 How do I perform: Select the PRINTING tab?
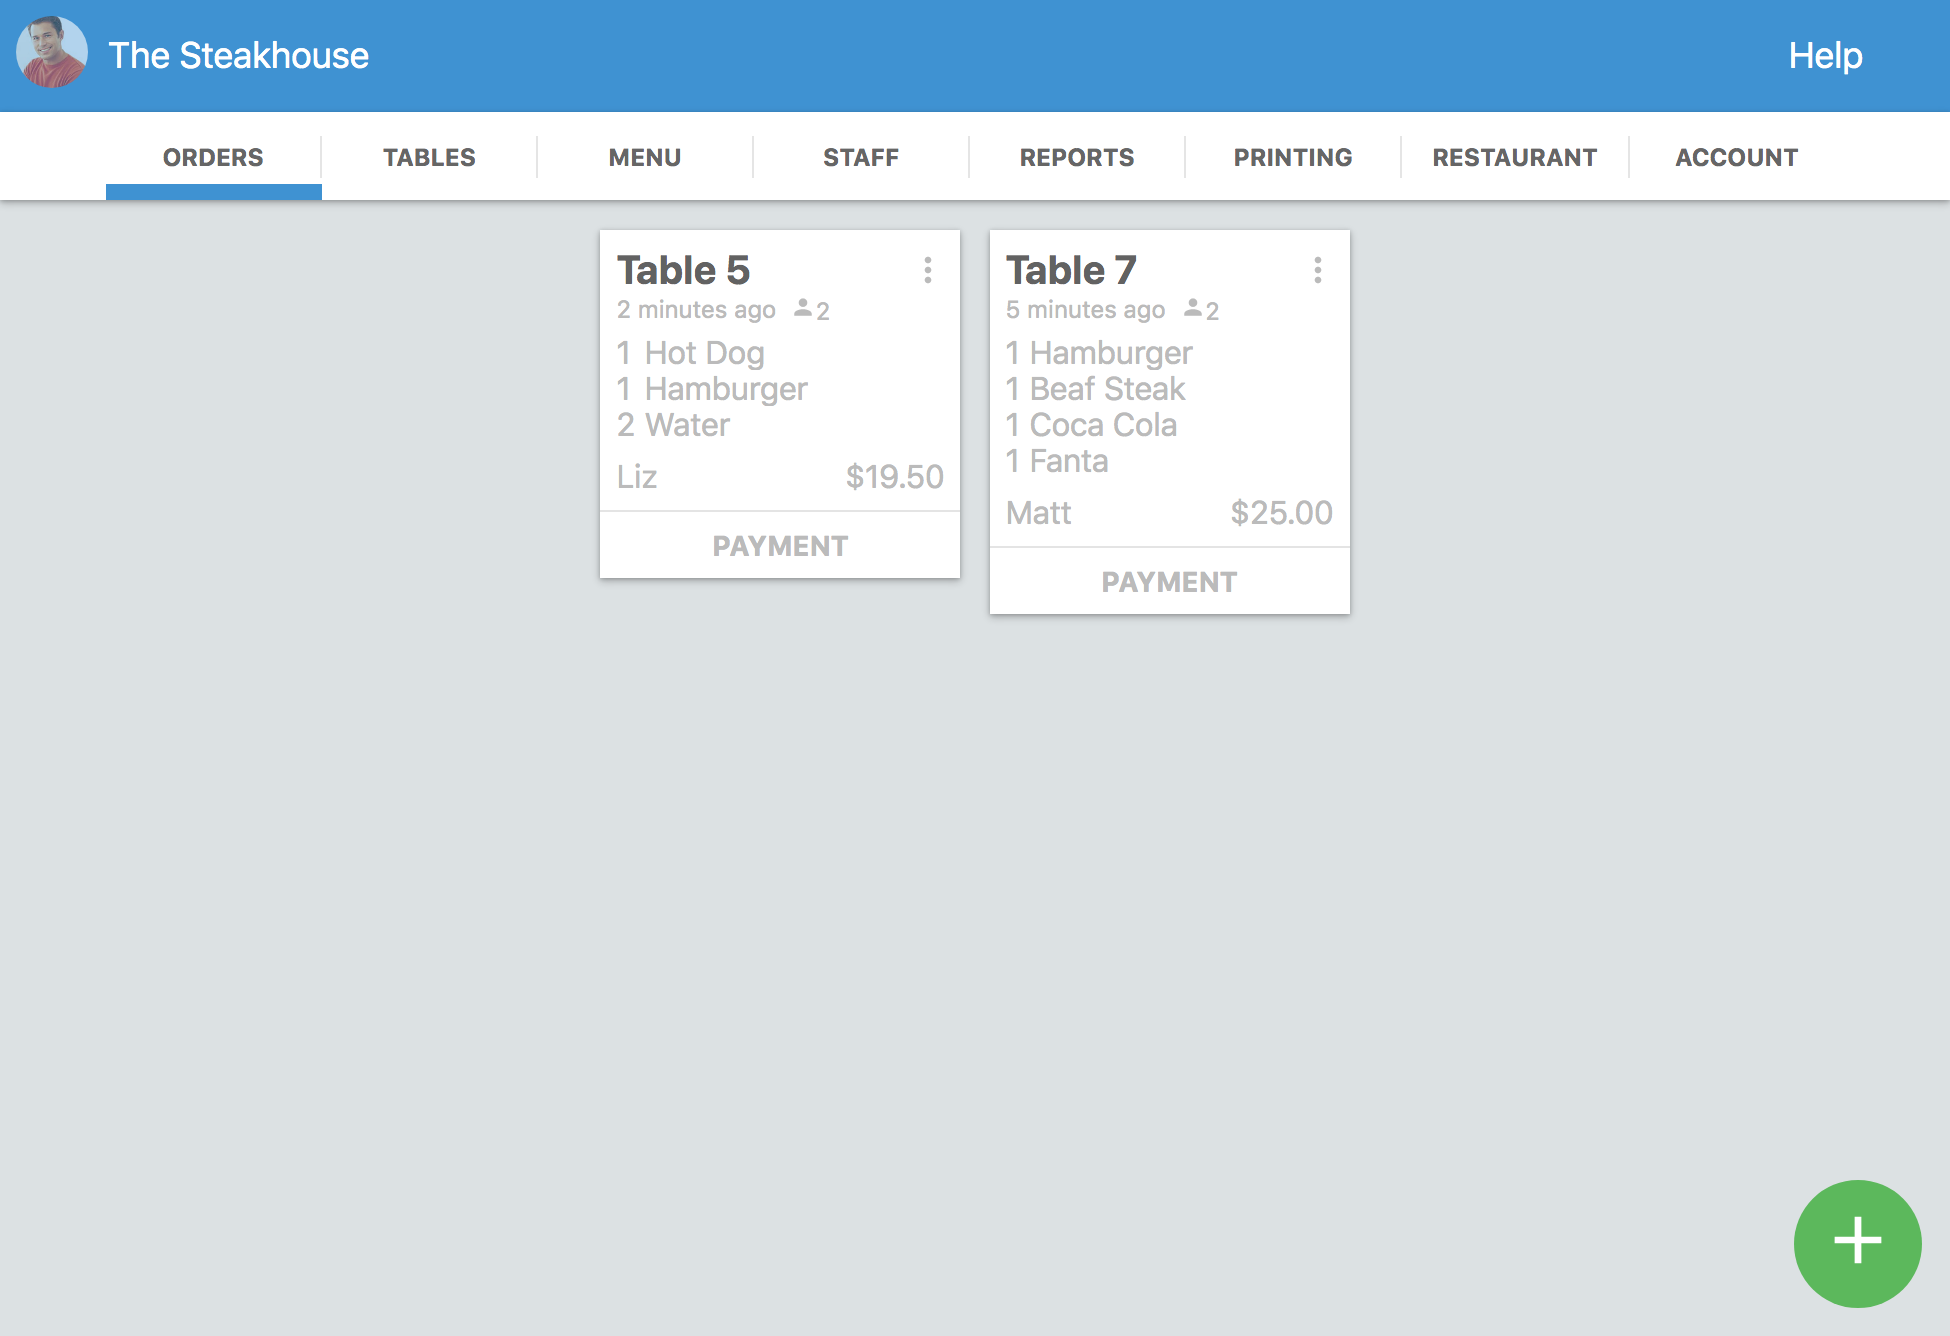pos(1294,157)
